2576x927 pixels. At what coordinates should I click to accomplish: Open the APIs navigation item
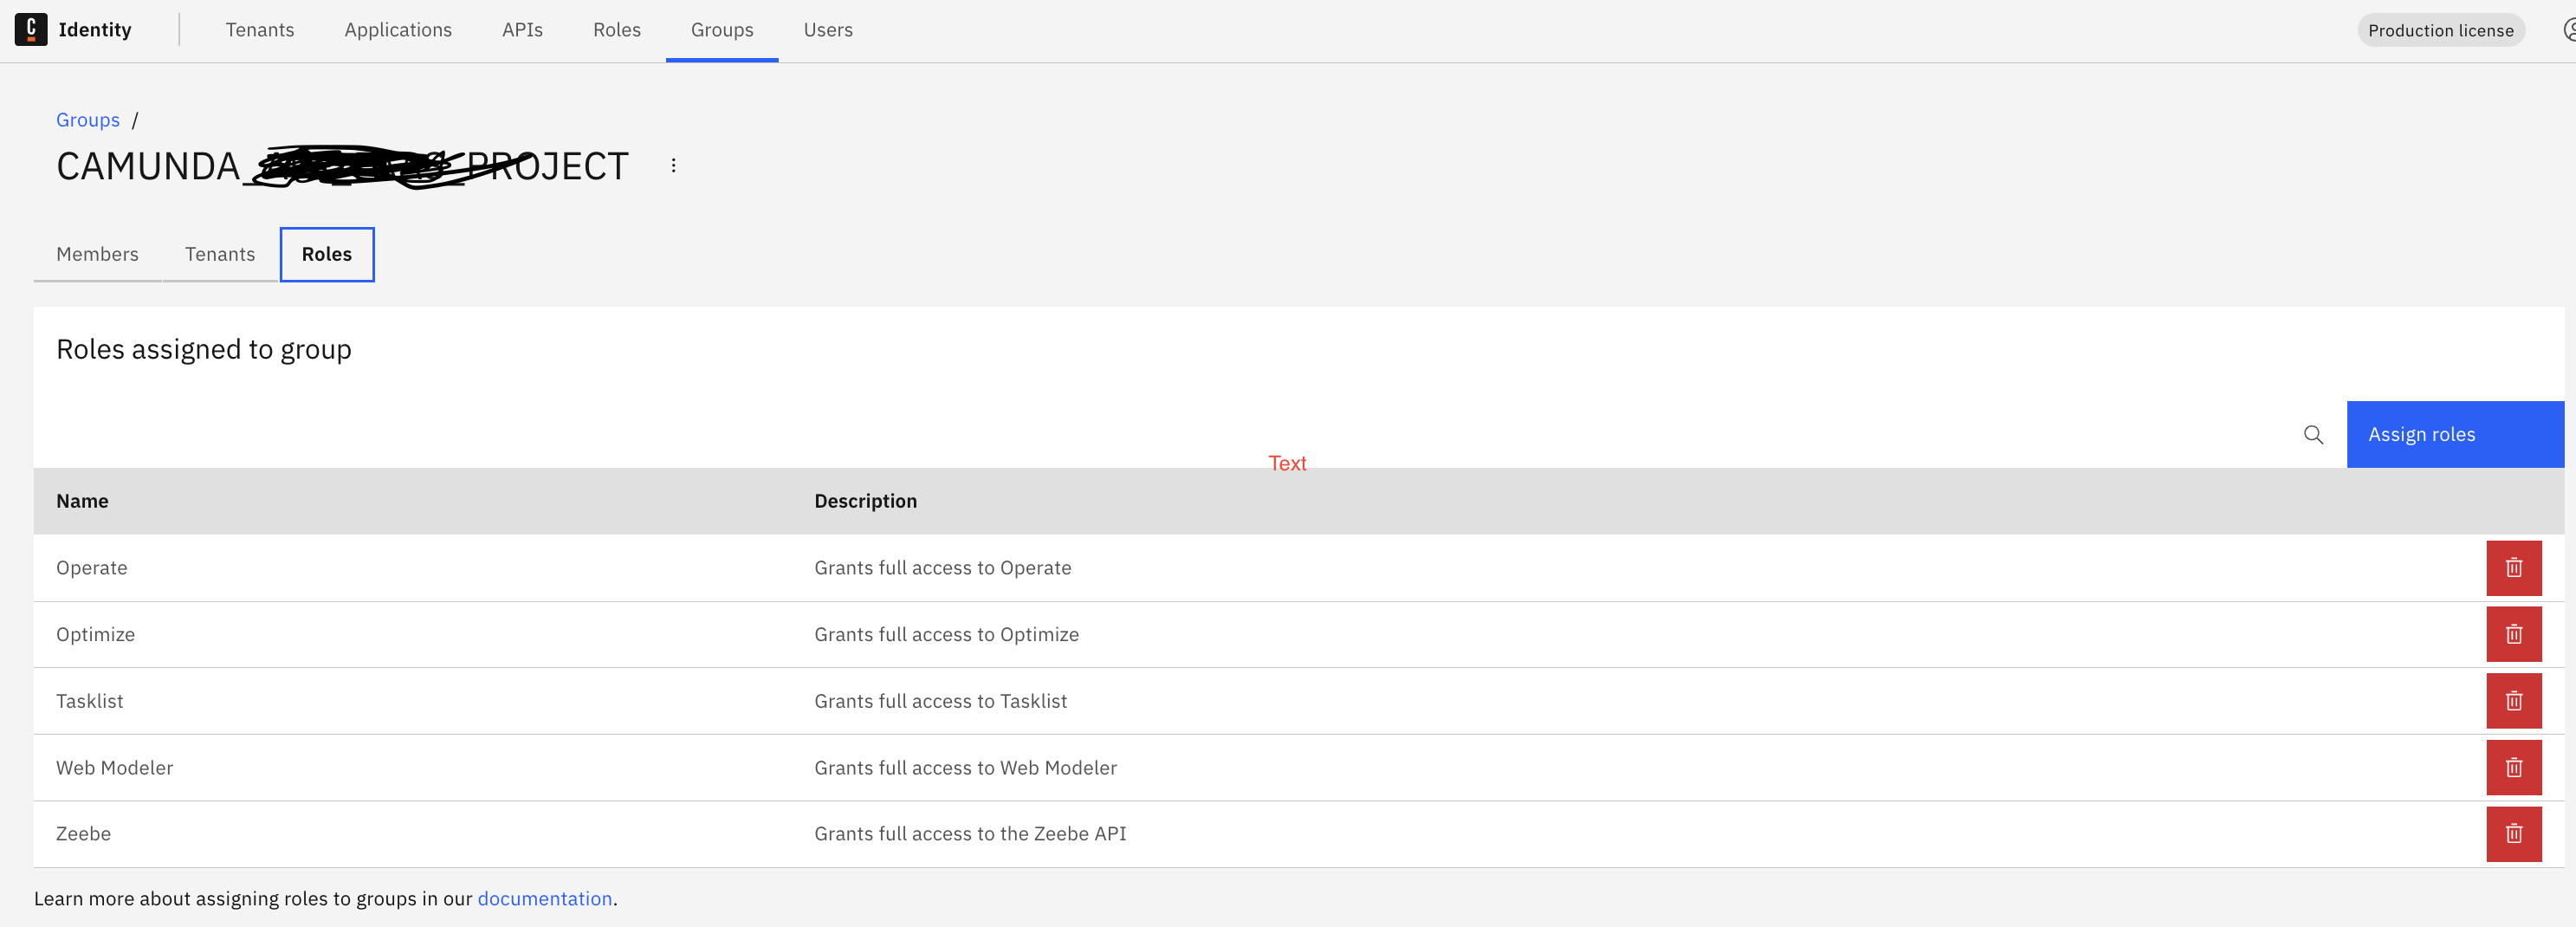click(x=522, y=30)
